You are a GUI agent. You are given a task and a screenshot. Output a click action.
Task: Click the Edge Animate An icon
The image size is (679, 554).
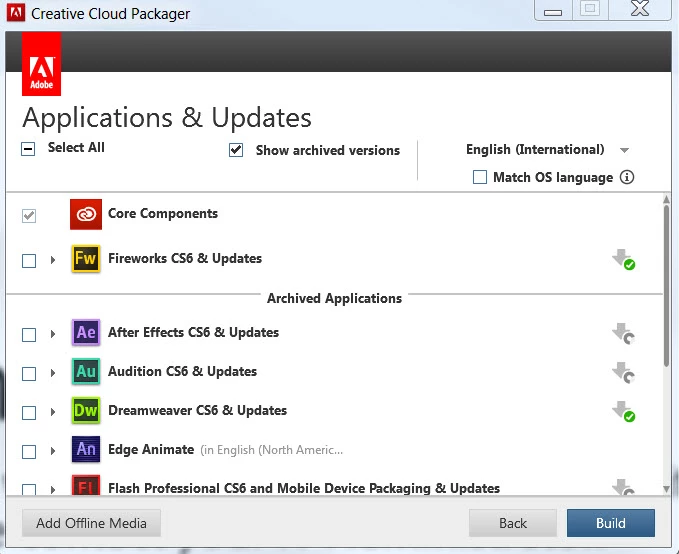(x=86, y=449)
